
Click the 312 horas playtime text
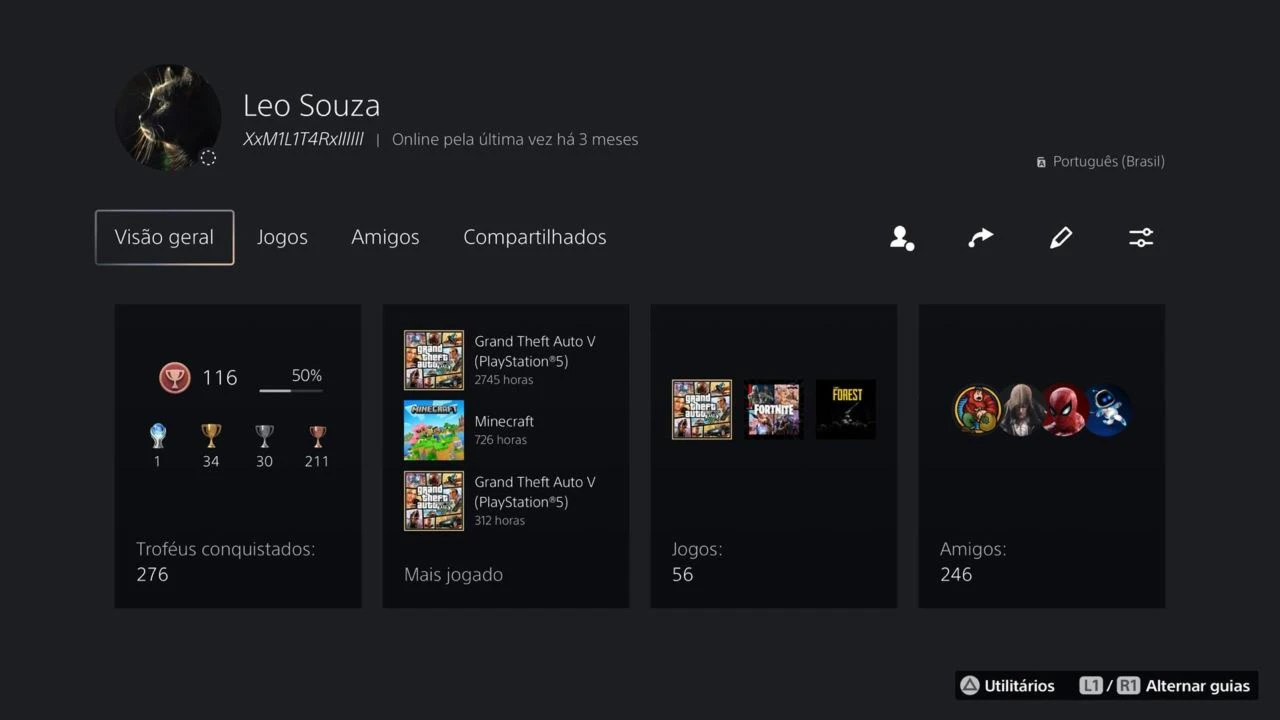[499, 521]
